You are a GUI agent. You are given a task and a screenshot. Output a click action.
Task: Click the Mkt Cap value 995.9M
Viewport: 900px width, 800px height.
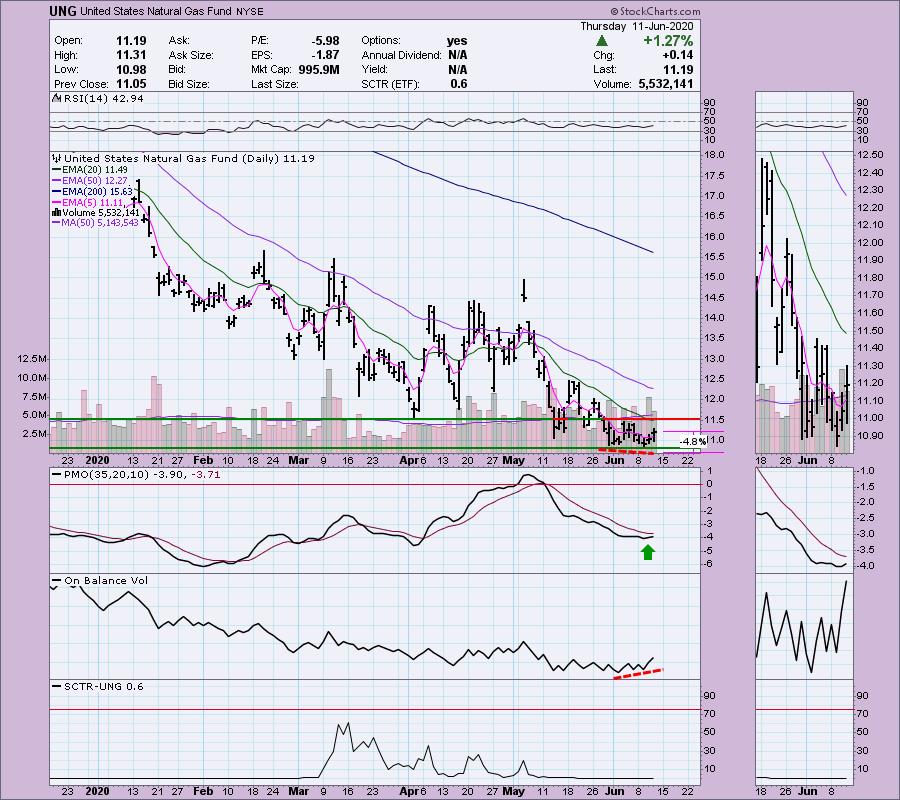coord(319,69)
